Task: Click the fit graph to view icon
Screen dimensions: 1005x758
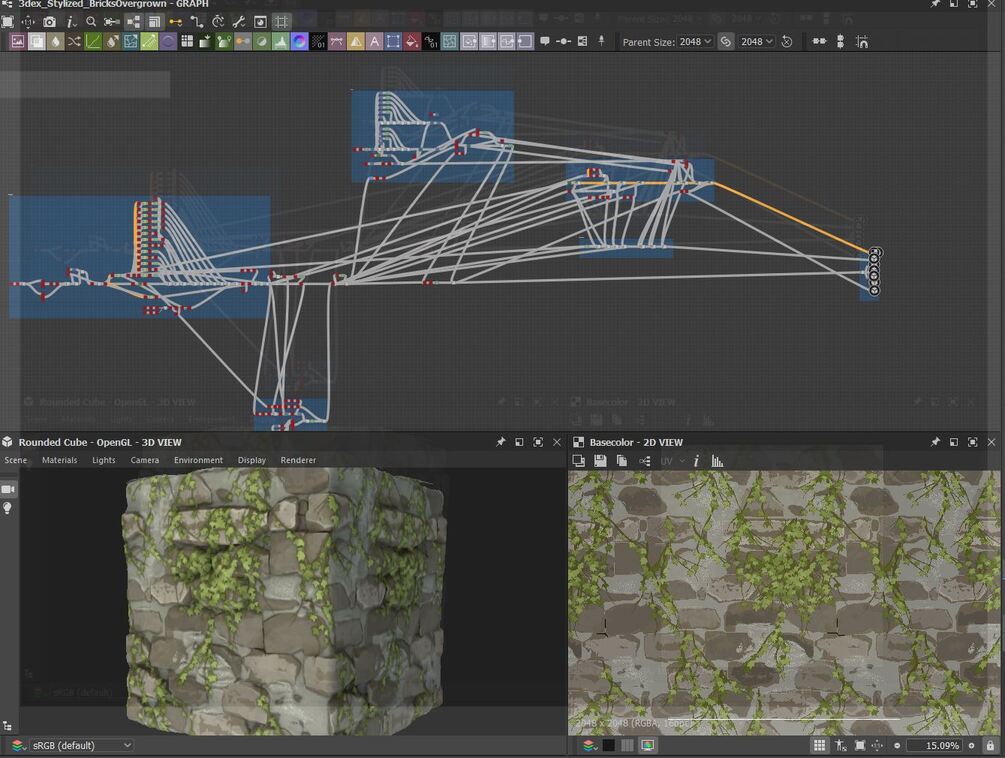Action: 8,22
